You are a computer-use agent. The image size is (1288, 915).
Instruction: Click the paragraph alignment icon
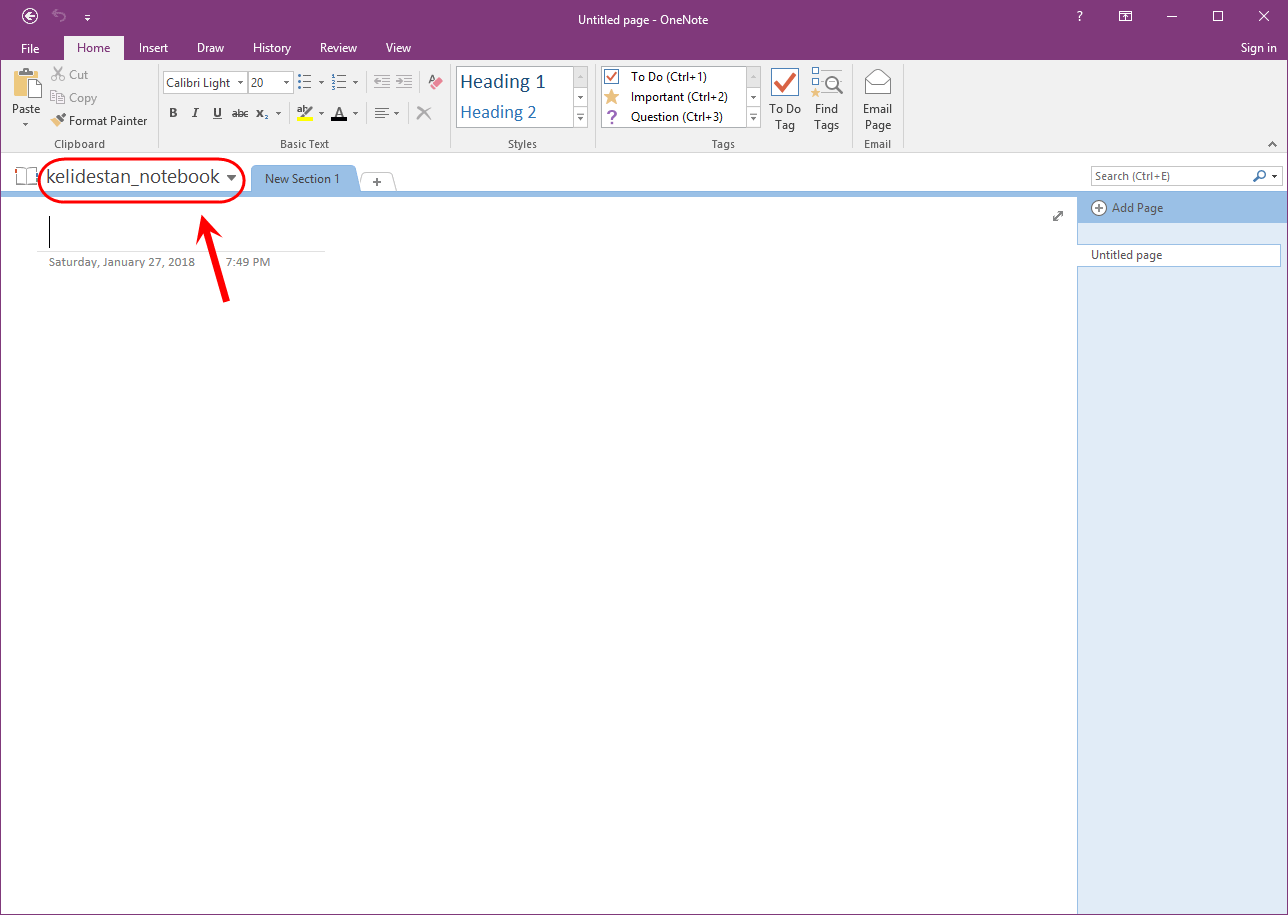coord(381,113)
